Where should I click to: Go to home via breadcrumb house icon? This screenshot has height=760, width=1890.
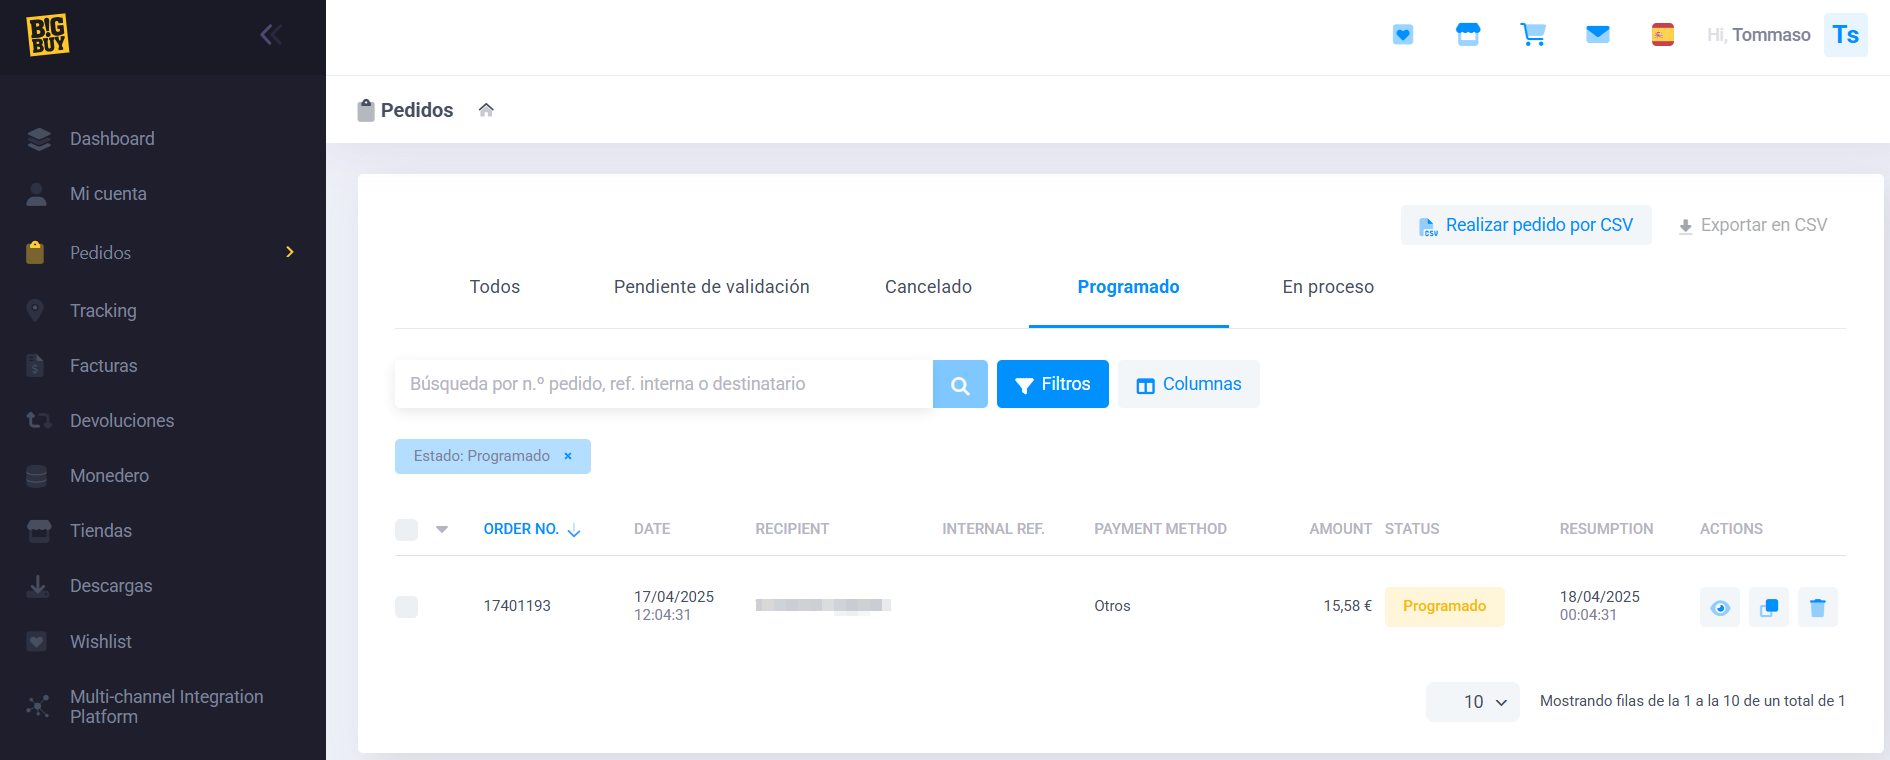point(486,110)
